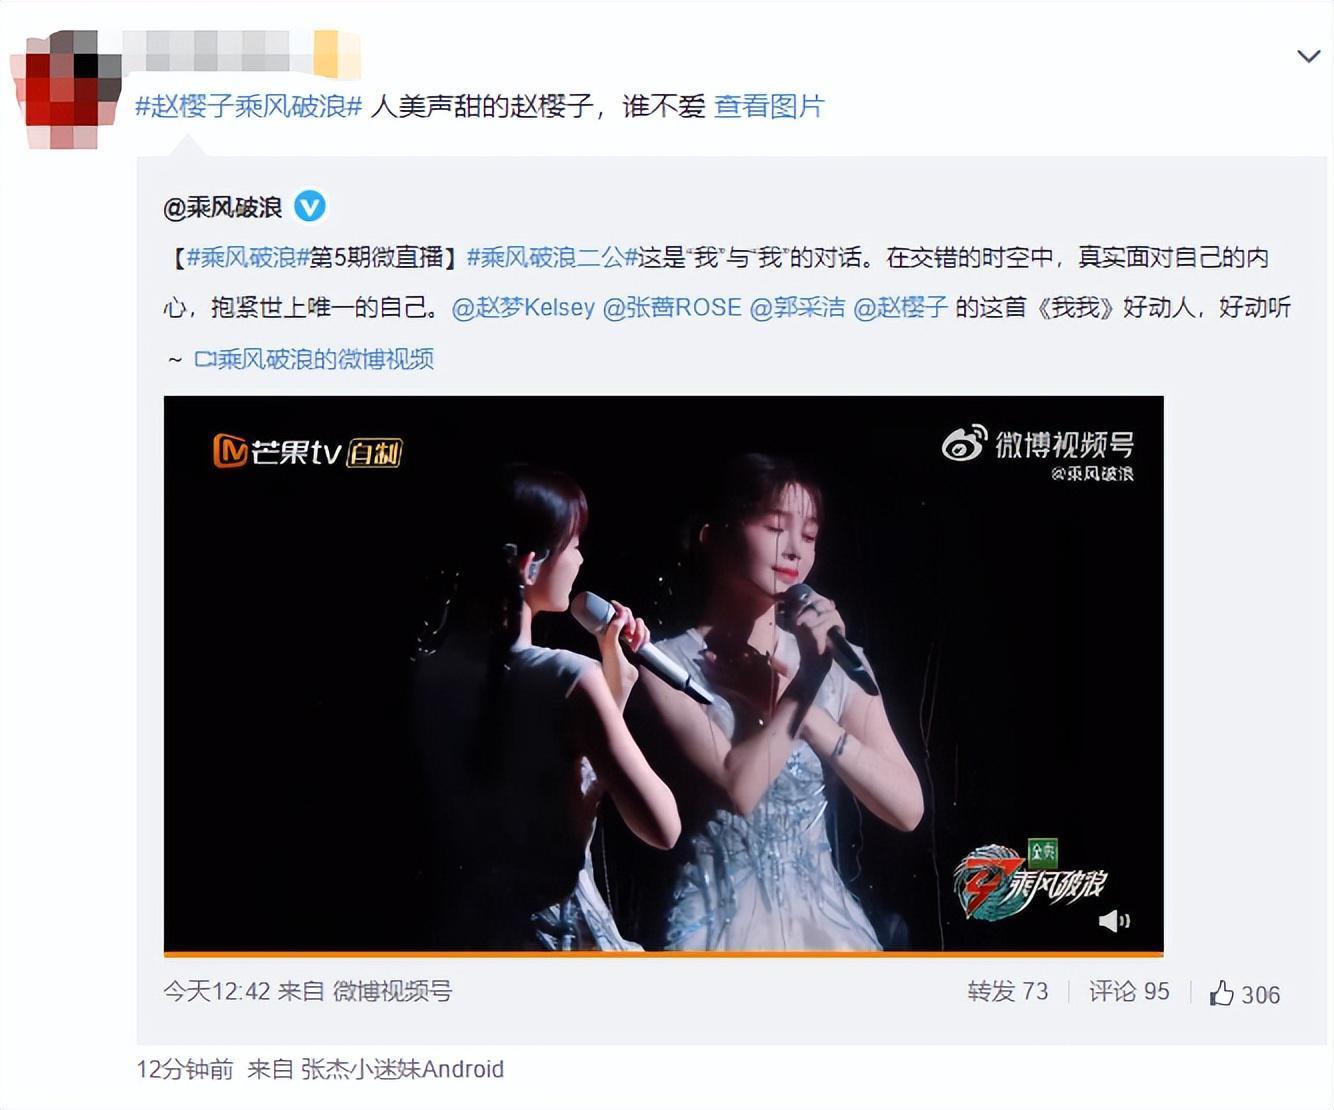
Task: Visit @赵梦Kelsey mention
Action: coord(523,307)
